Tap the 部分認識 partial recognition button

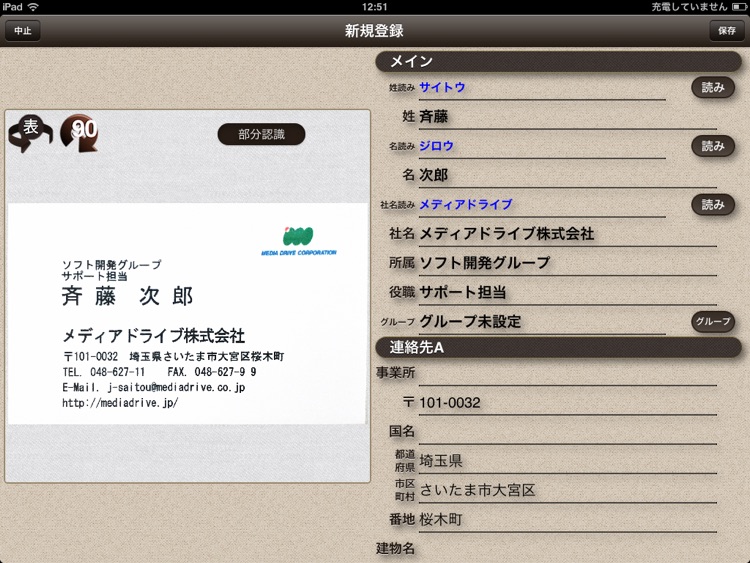point(261,134)
